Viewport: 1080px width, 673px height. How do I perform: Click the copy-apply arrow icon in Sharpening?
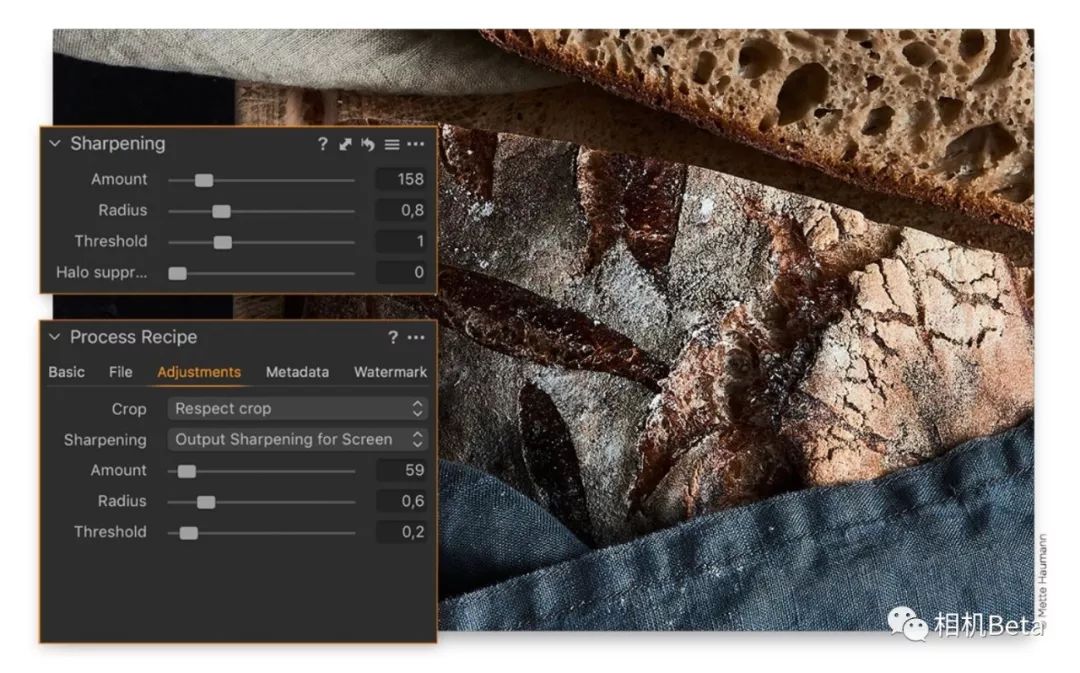(x=345, y=144)
